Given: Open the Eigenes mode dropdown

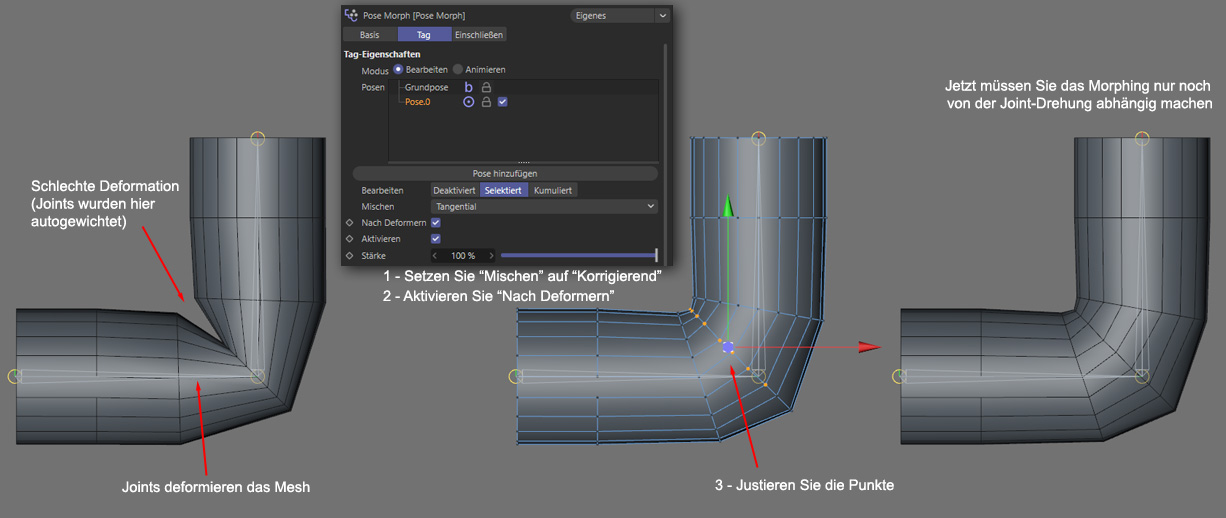Looking at the screenshot, I should 619,16.
